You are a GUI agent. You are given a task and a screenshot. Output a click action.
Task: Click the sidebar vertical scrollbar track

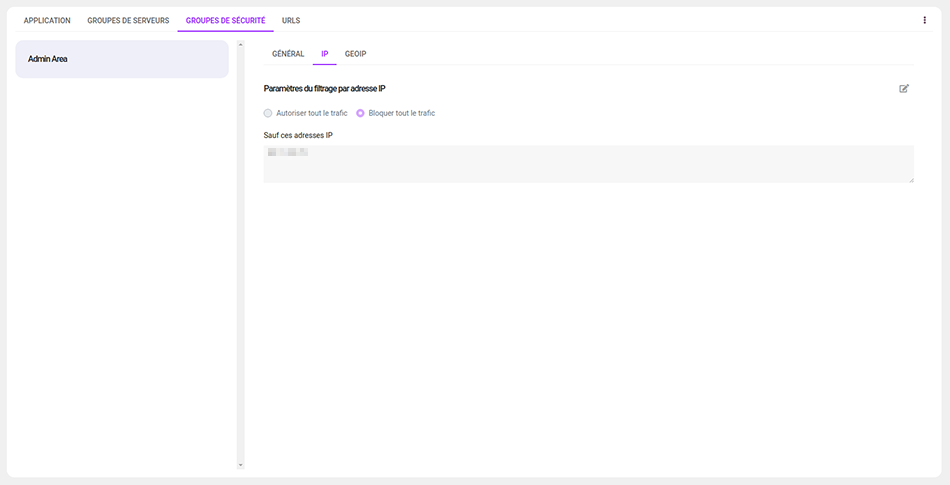pos(240,250)
